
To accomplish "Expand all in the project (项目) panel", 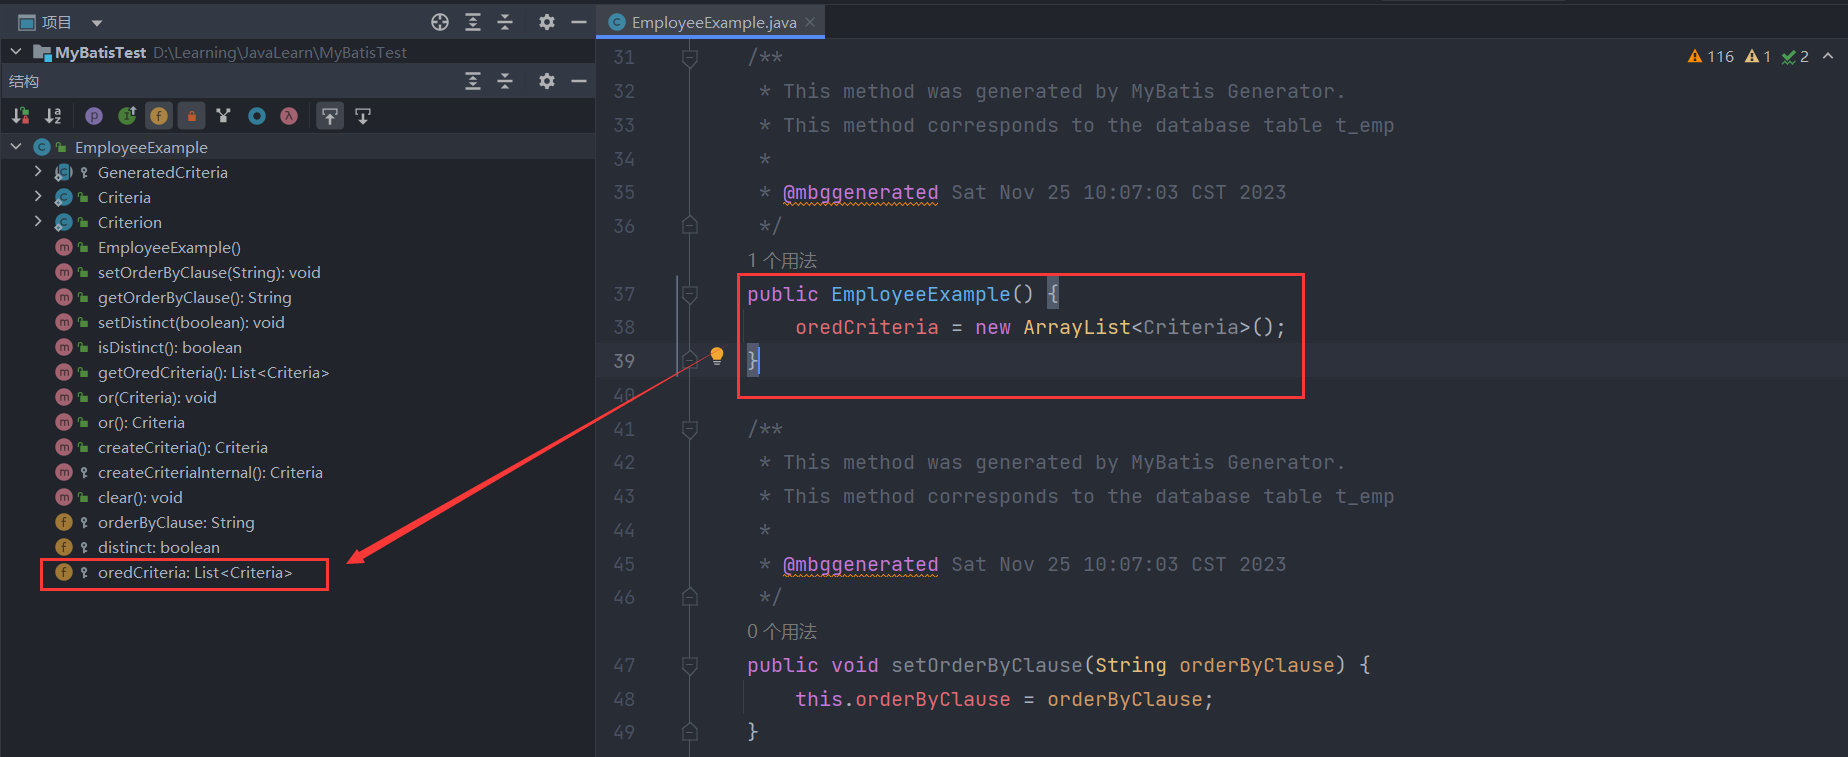I will 473,22.
